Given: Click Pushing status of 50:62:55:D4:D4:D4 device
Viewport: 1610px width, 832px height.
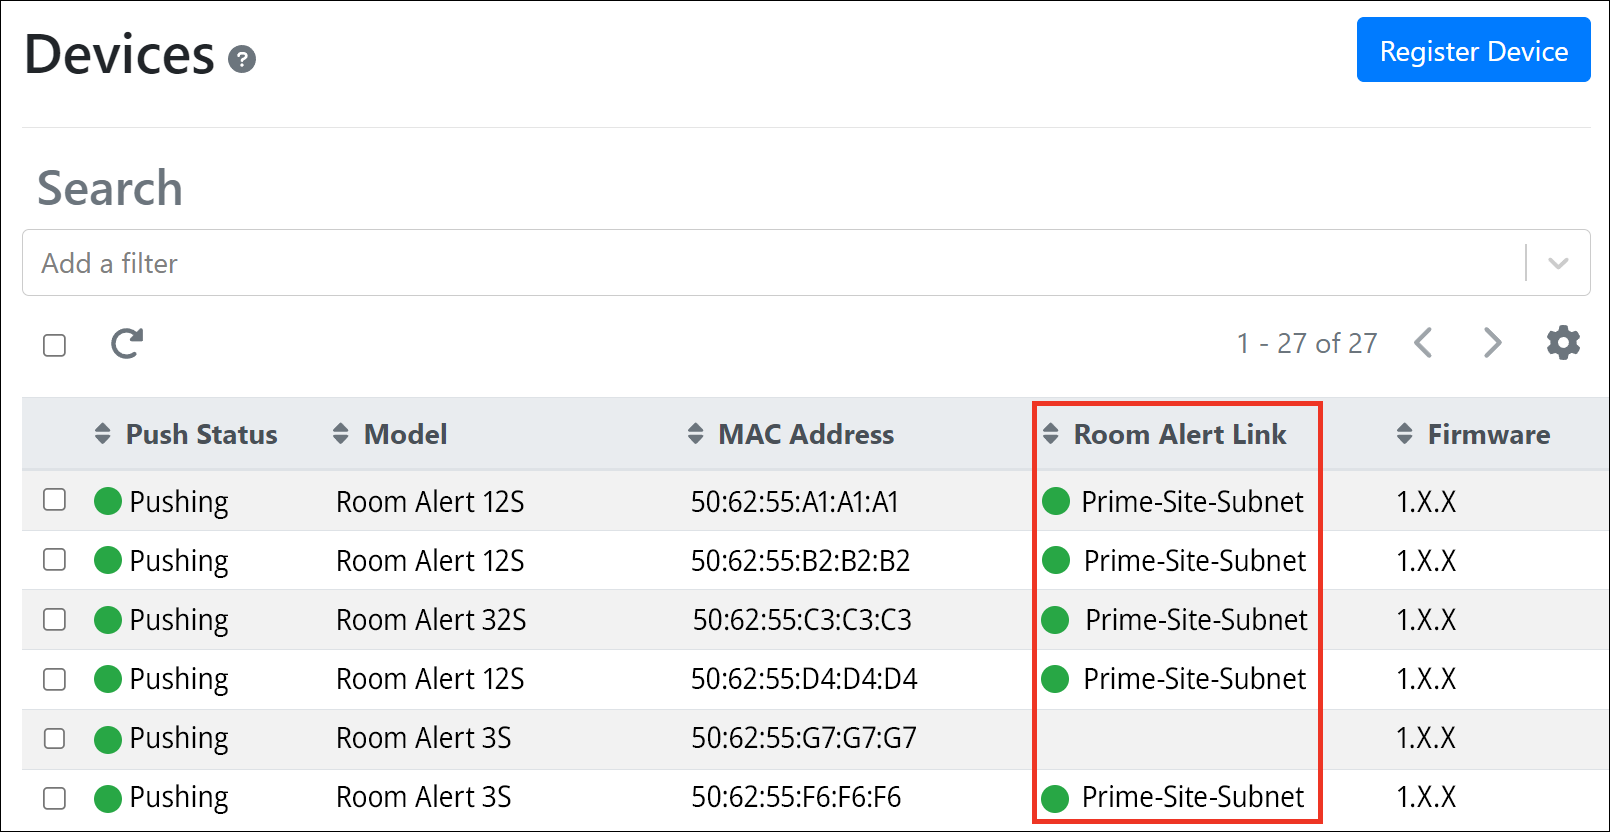Looking at the screenshot, I should [x=178, y=679].
